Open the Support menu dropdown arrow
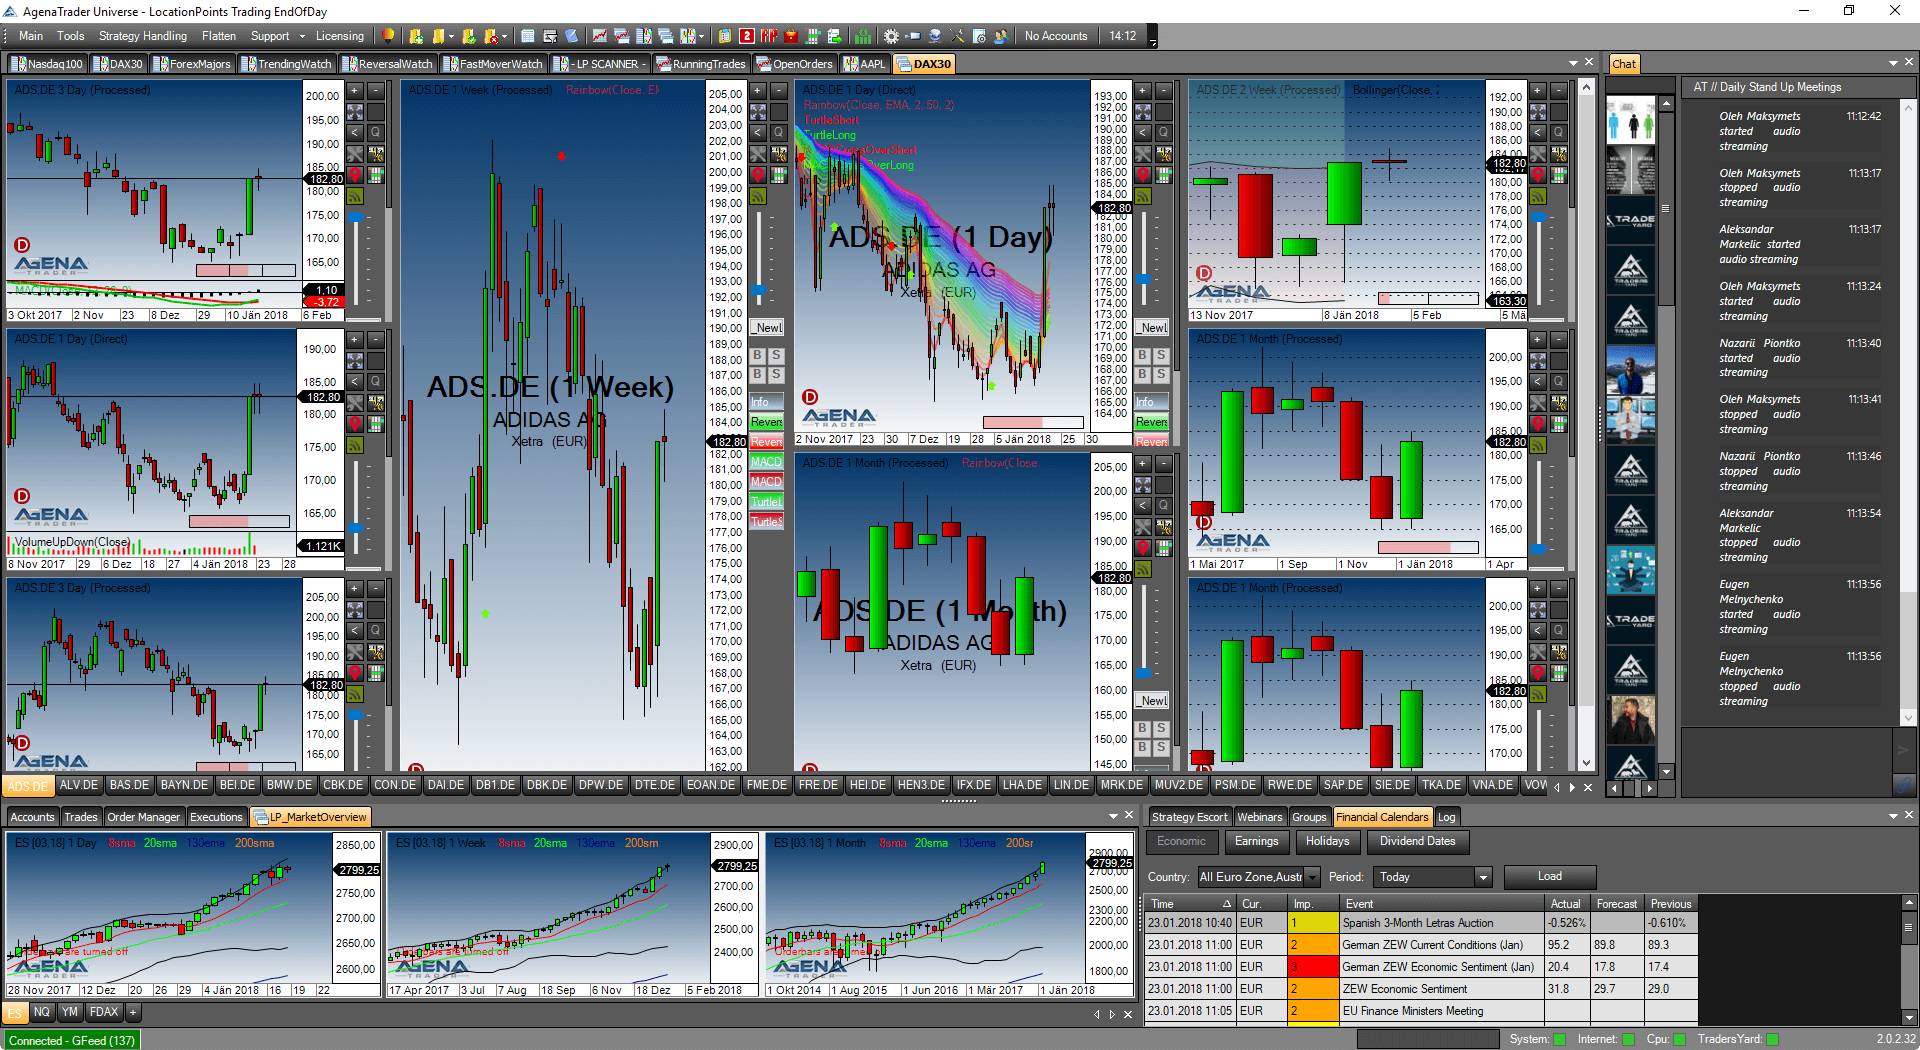 point(300,36)
